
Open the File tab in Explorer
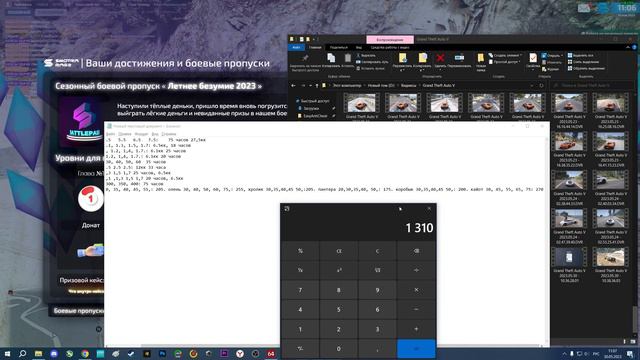[x=296, y=47]
